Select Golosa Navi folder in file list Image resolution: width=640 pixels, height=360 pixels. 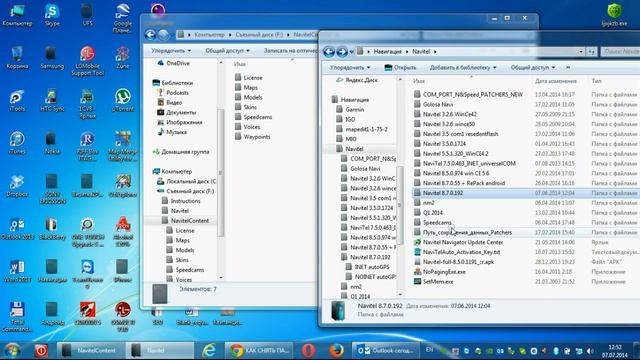[438, 104]
